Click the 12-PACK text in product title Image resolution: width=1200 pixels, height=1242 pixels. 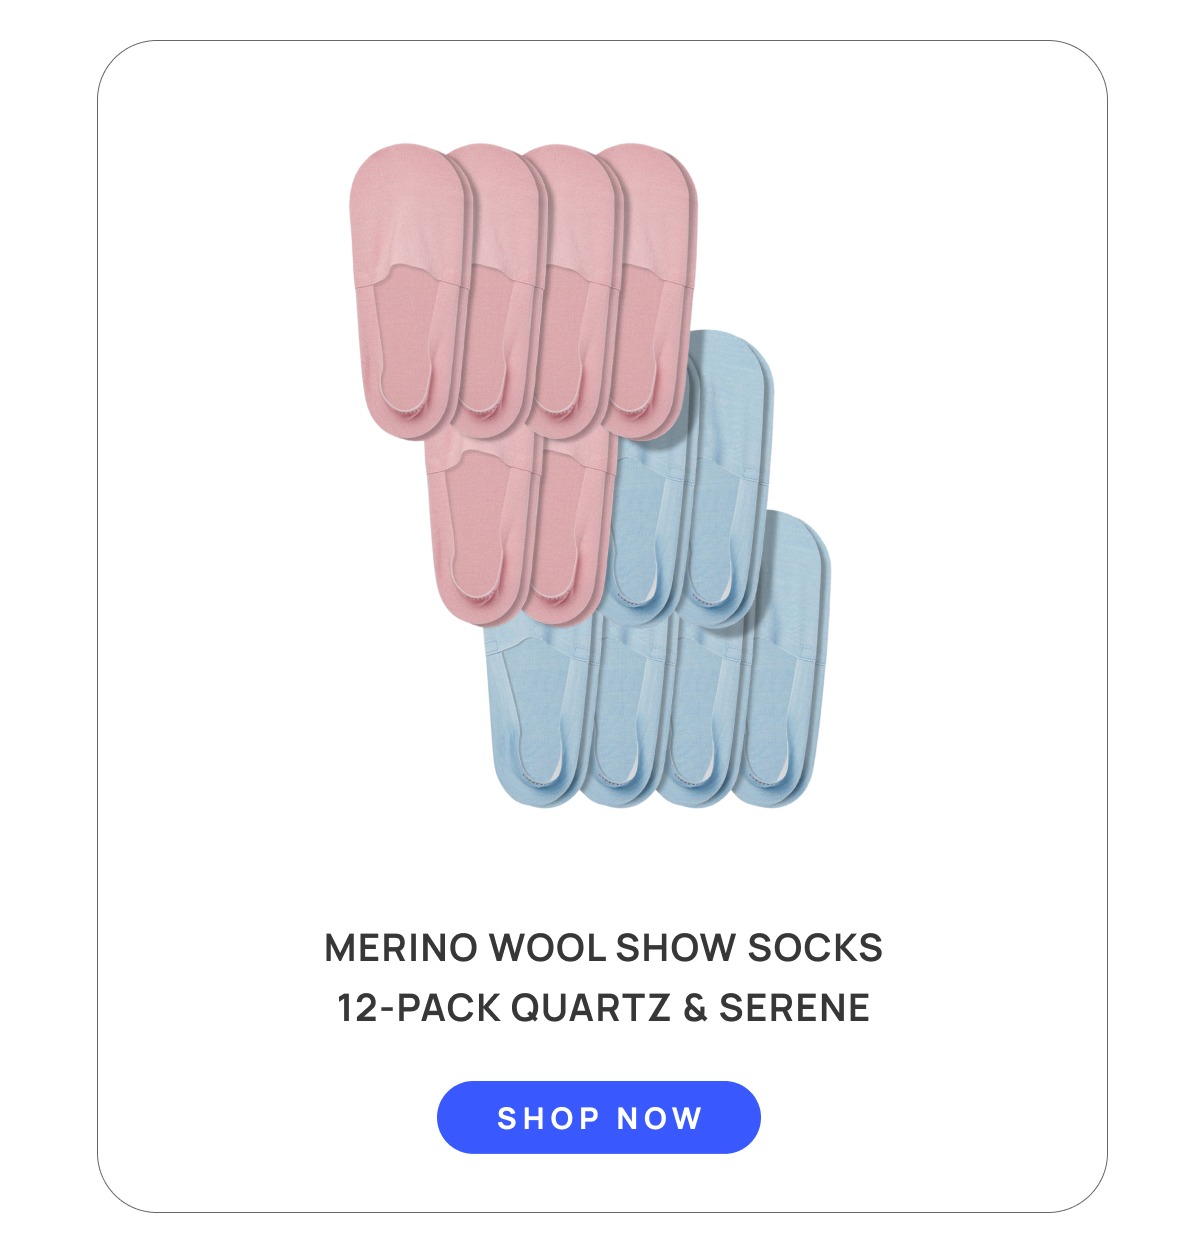click(419, 1007)
